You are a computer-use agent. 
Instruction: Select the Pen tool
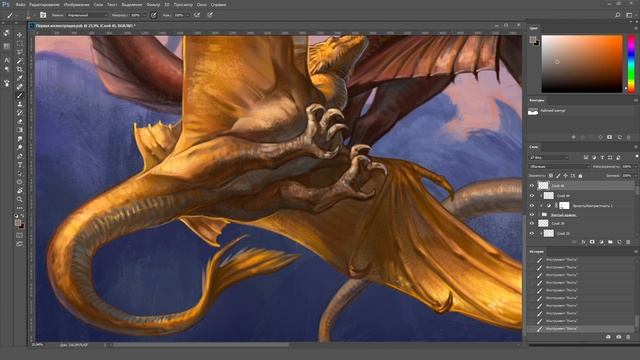(x=20, y=156)
